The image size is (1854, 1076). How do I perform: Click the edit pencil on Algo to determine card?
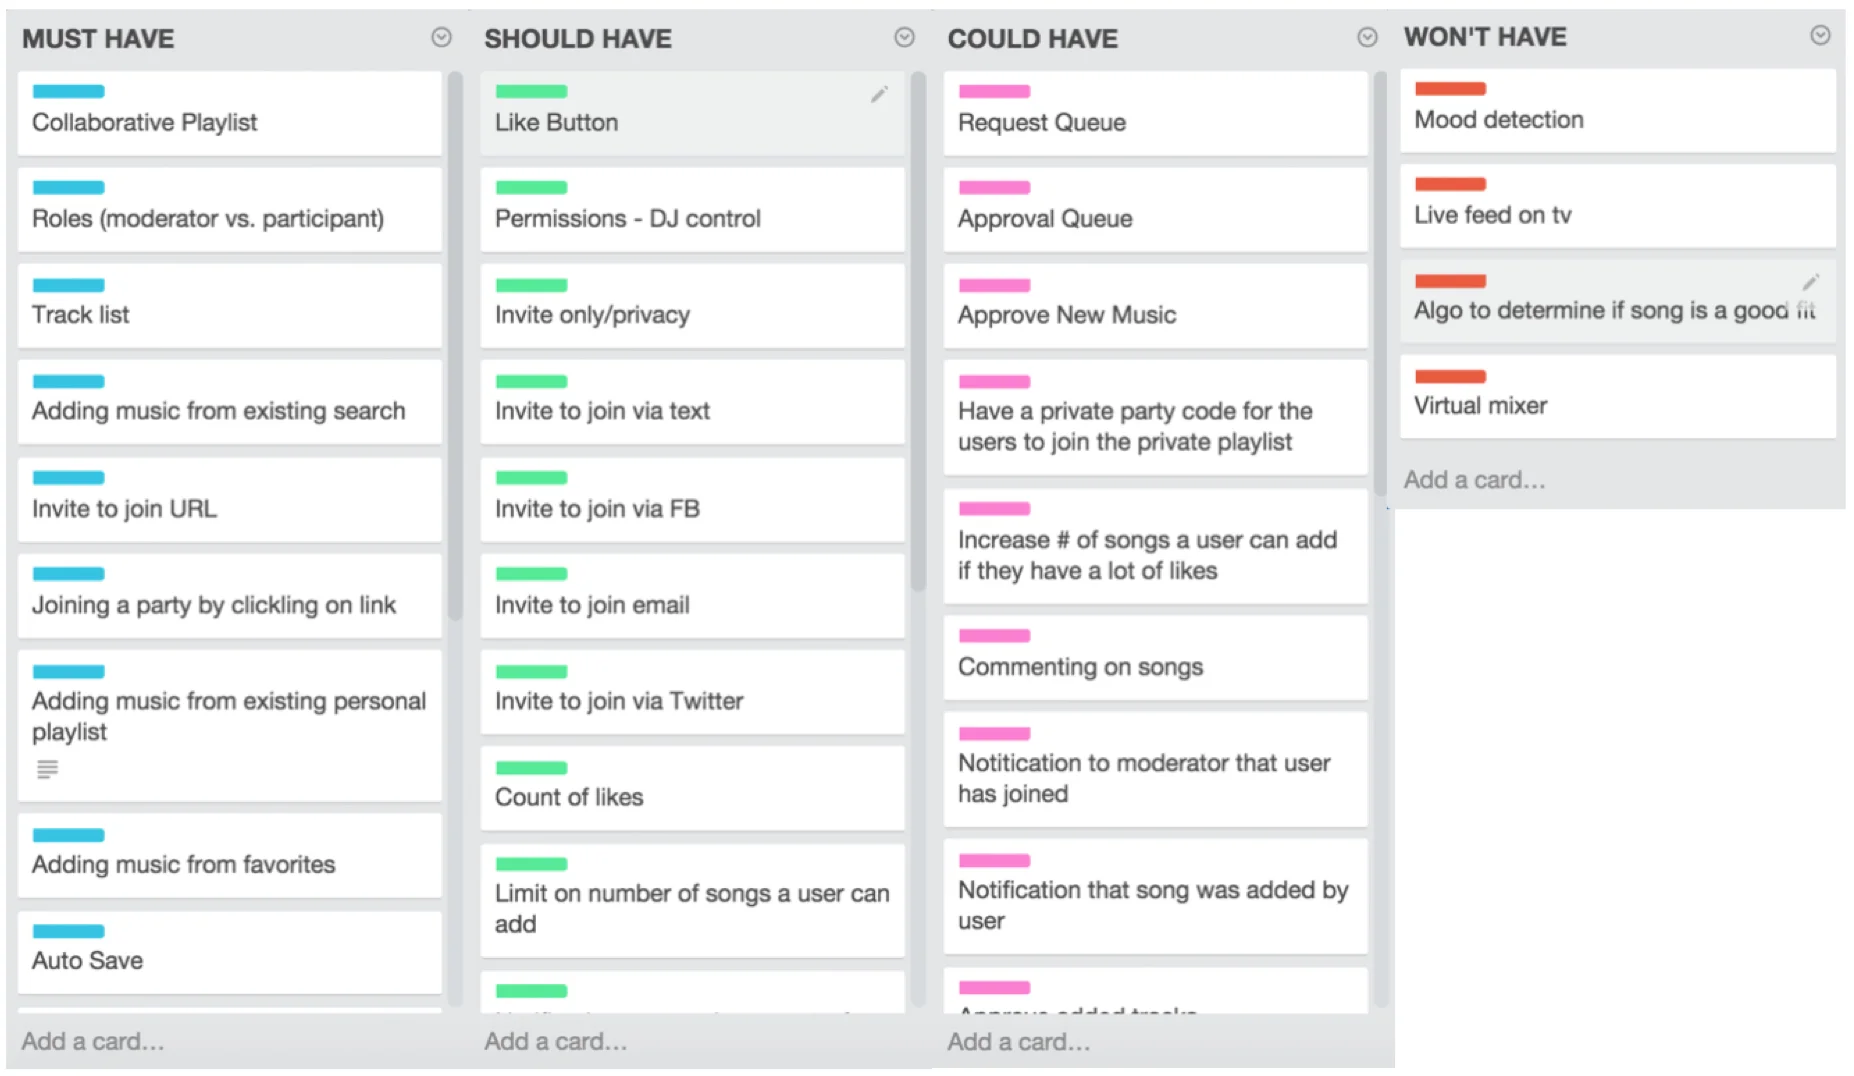1810,282
